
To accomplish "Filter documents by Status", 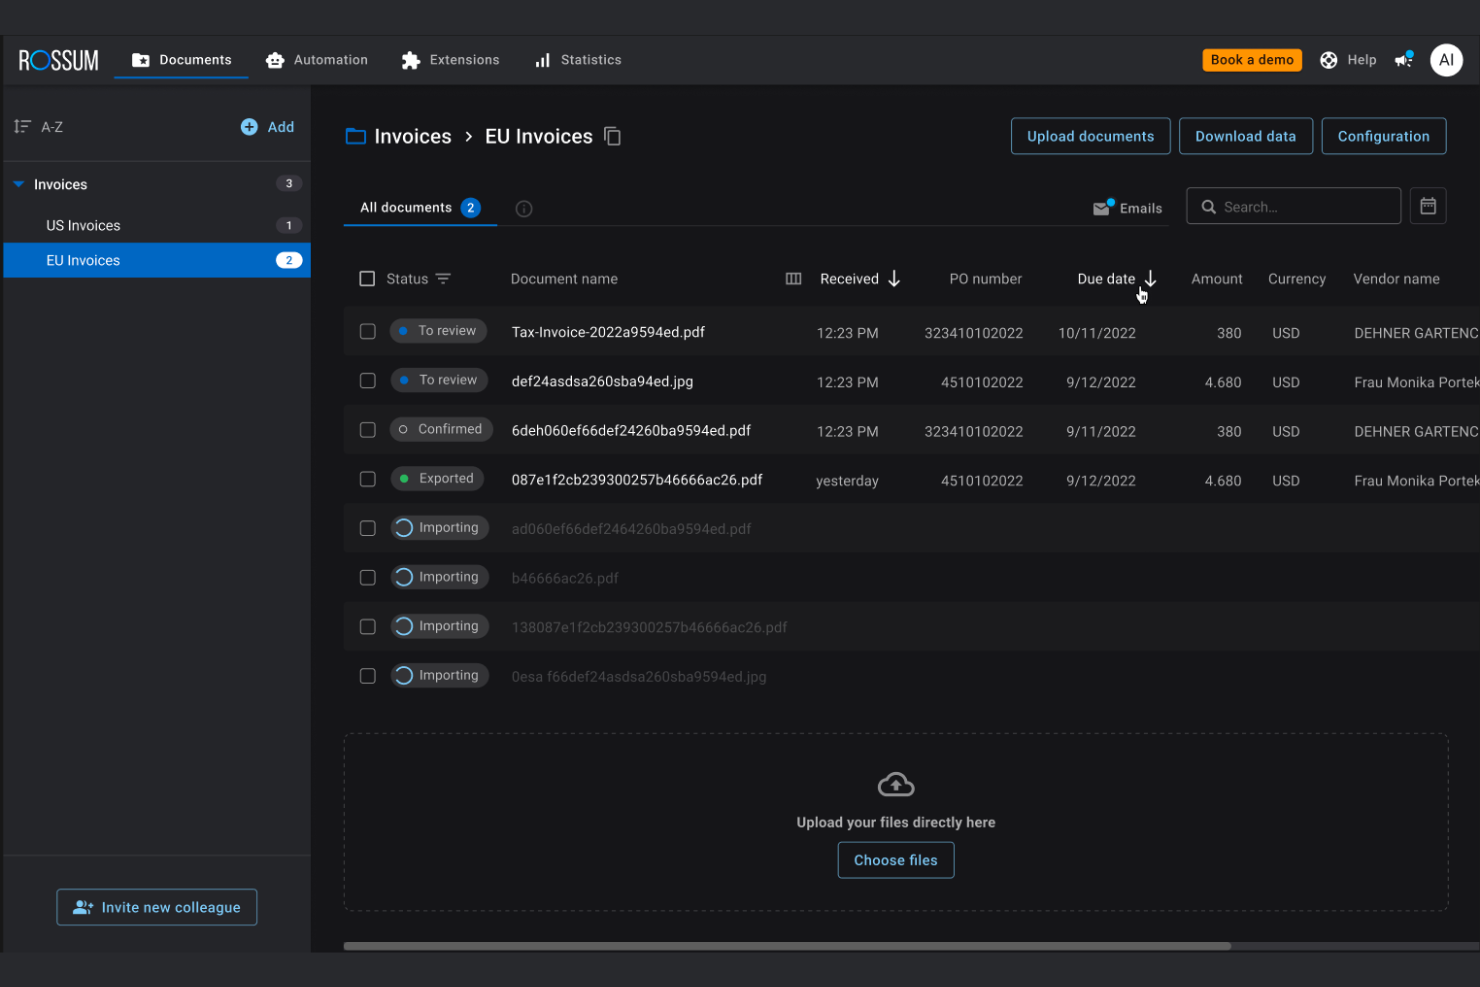I will pos(443,279).
